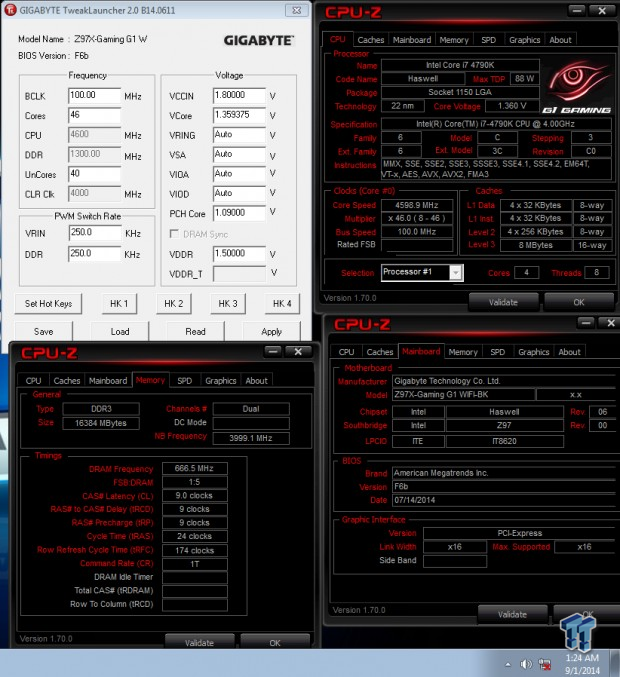Click Validate in the Memory window
The width and height of the screenshot is (620, 677).
[199, 642]
